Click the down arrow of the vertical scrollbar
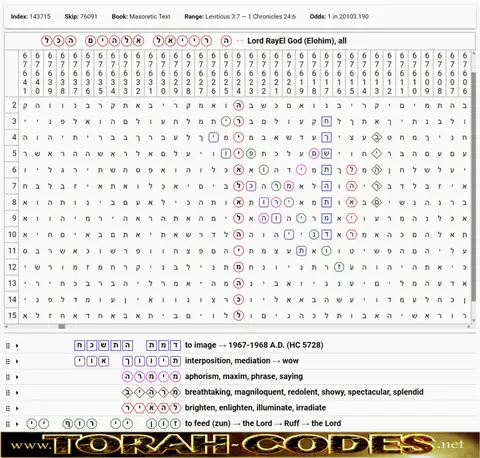This screenshot has height=458, width=480. coord(474,321)
